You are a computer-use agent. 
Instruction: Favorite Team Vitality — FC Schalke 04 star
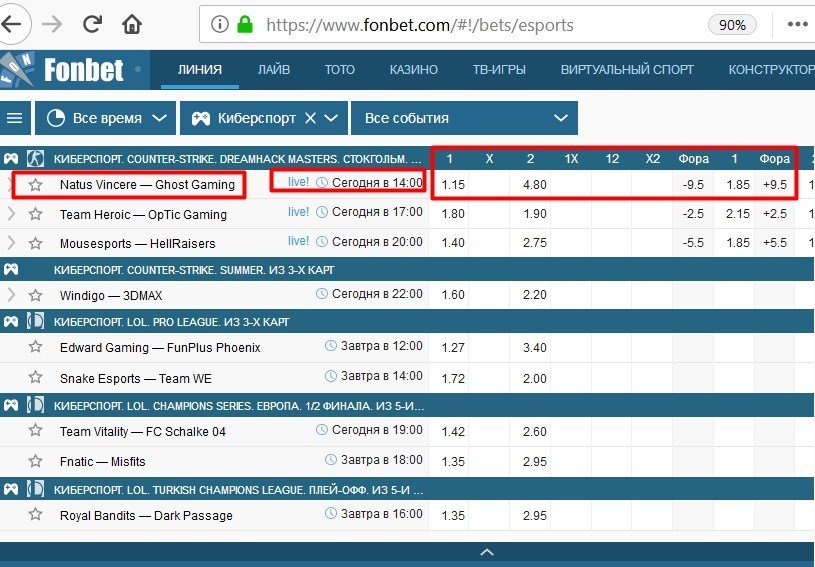tap(35, 430)
